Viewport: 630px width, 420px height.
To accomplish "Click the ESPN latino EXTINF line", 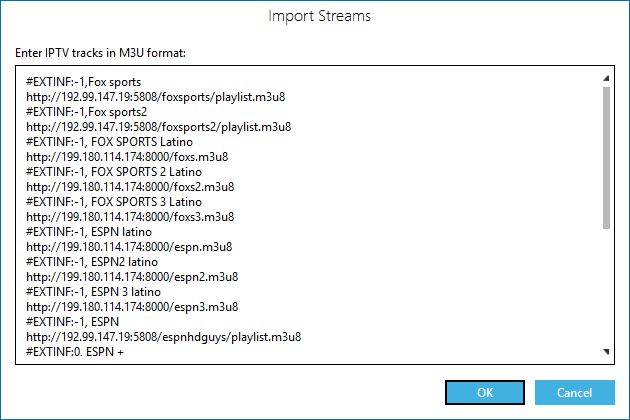I will 89,232.
